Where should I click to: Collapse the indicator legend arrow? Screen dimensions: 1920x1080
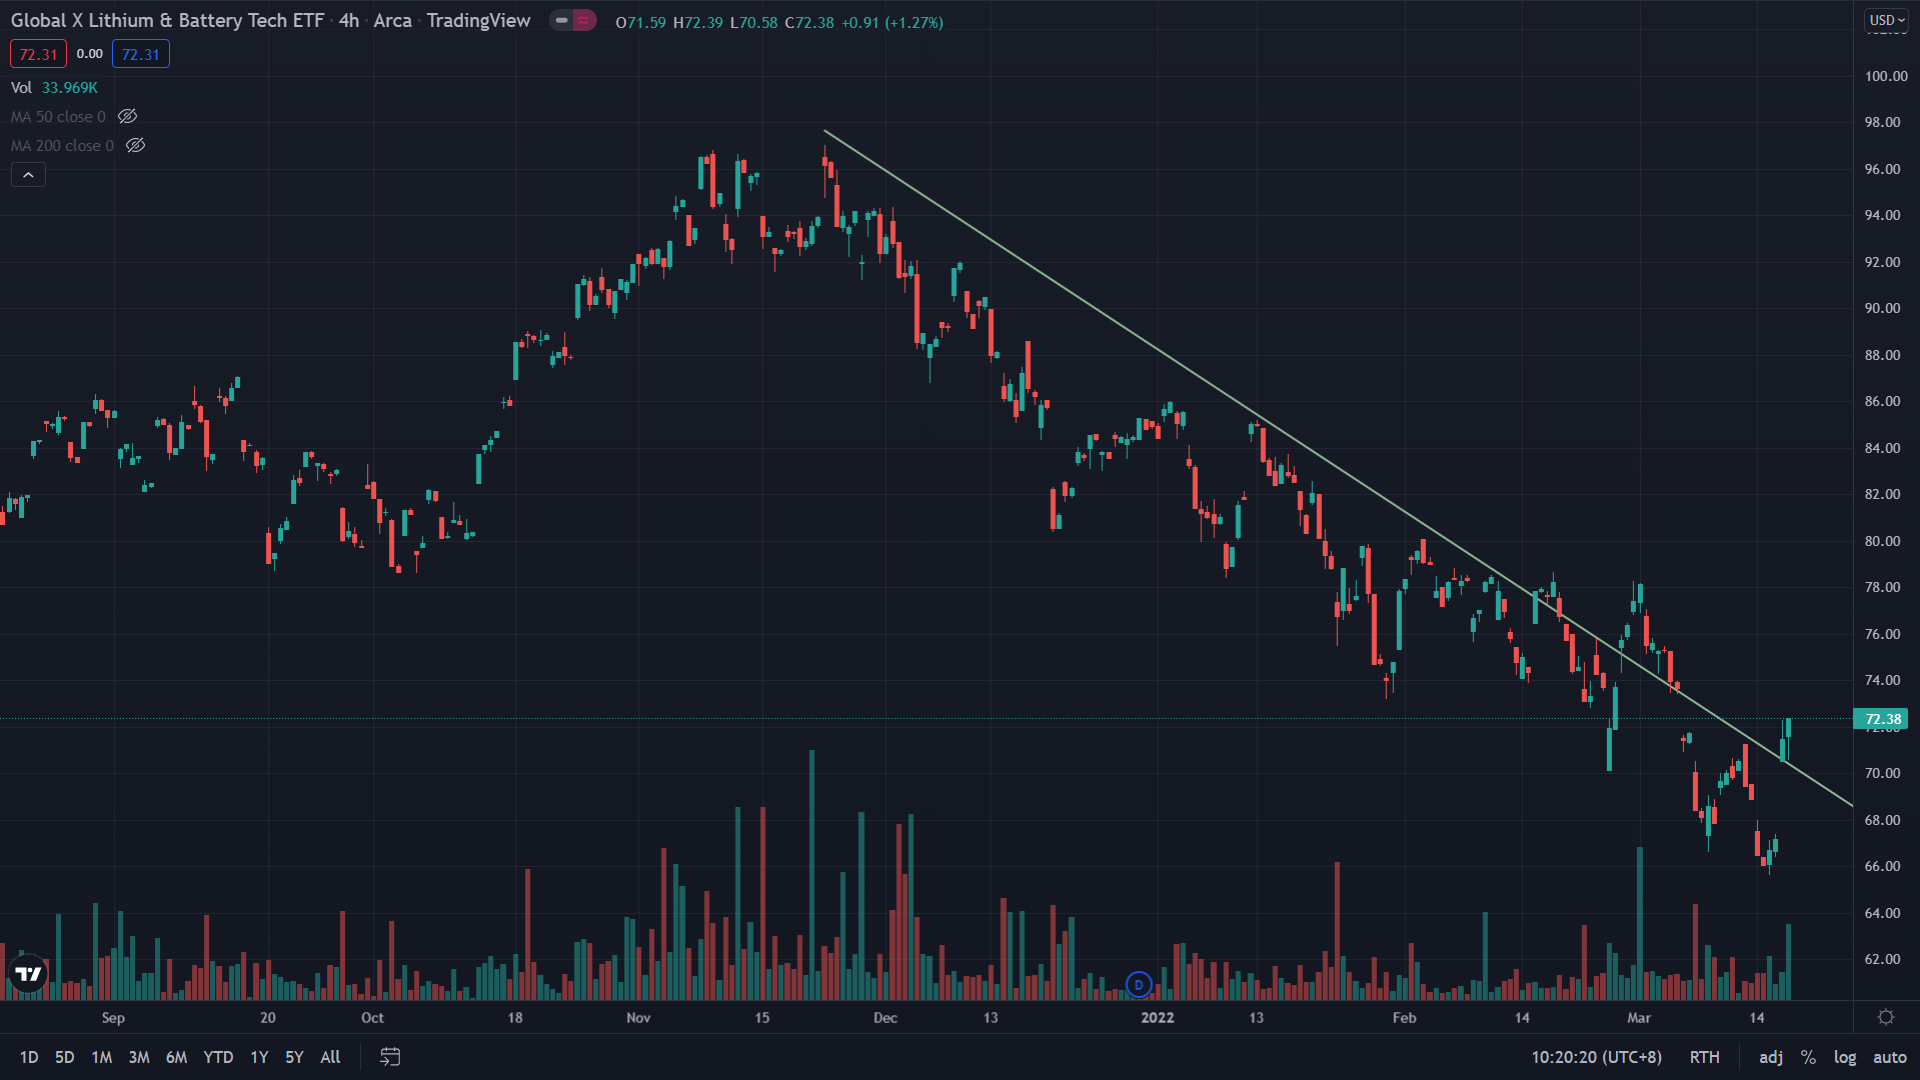pos(28,175)
